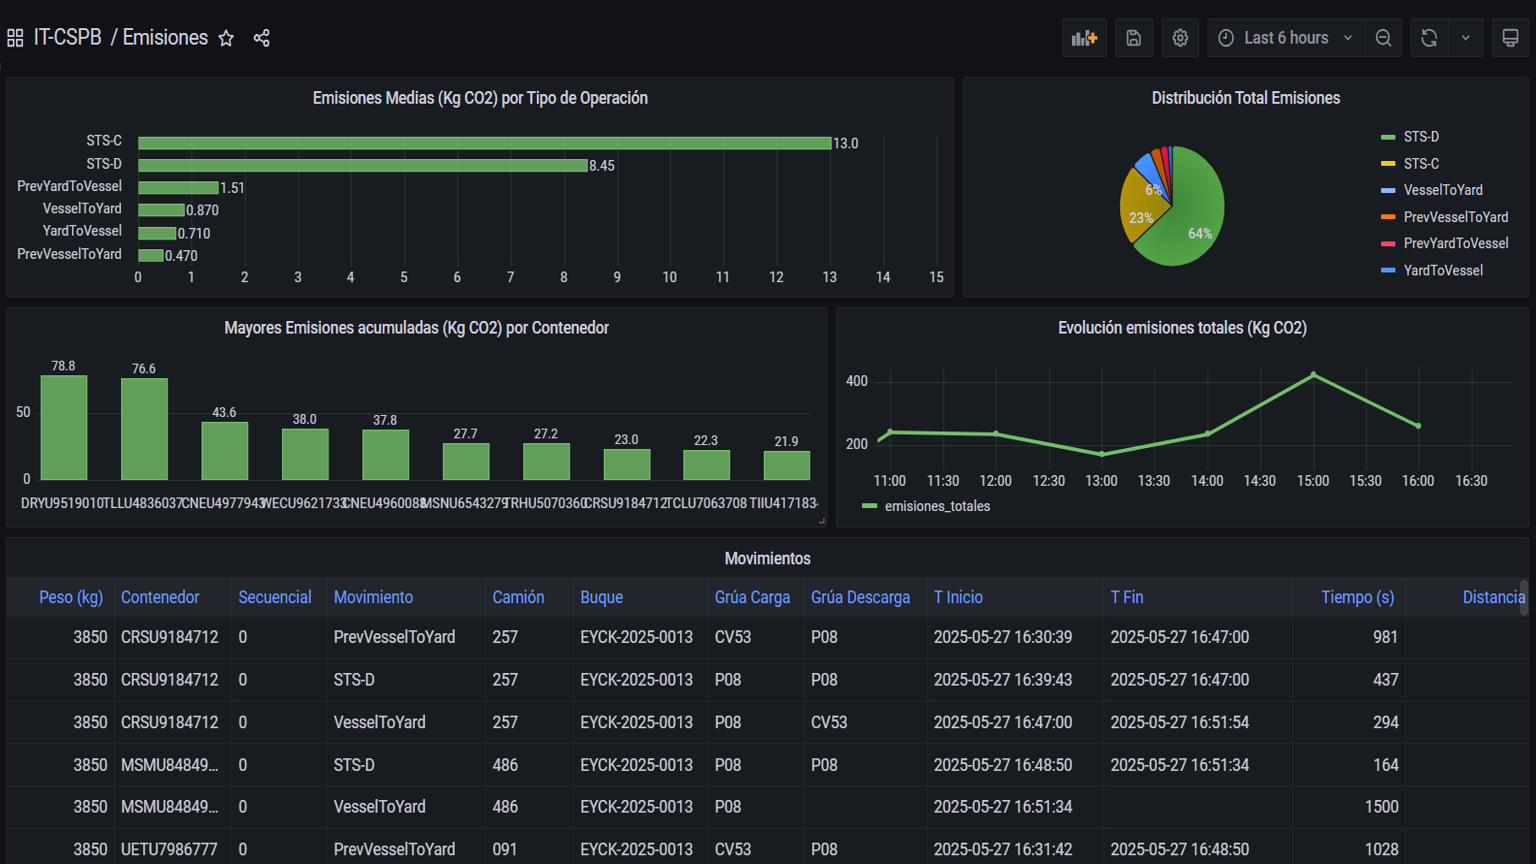Sort table by Peso (kg) column
The image size is (1536, 864).
coord(71,597)
